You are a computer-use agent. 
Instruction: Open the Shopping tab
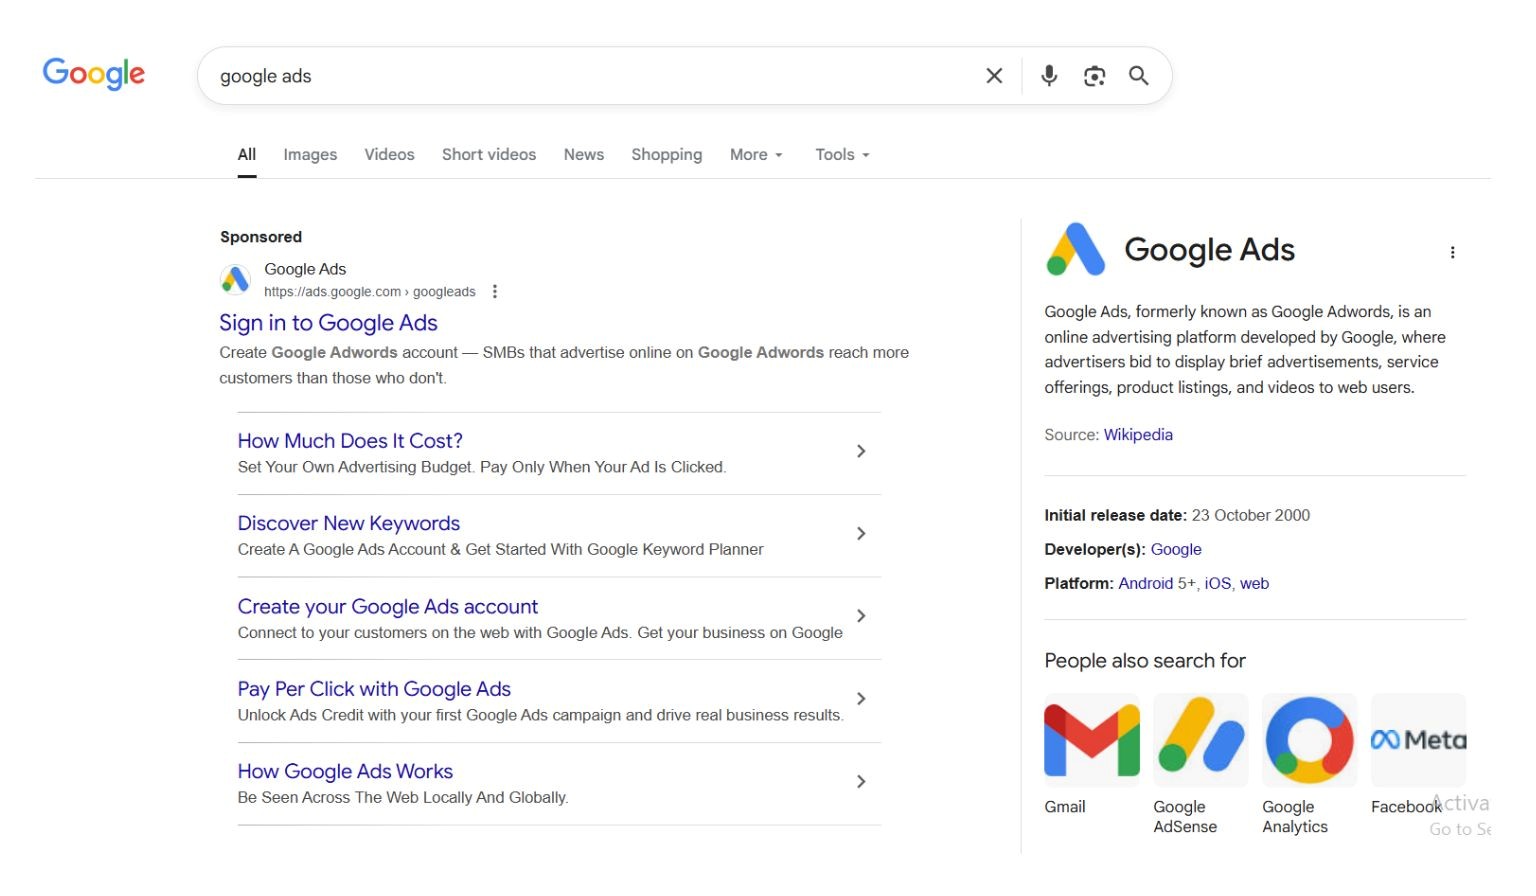pyautogui.click(x=666, y=154)
